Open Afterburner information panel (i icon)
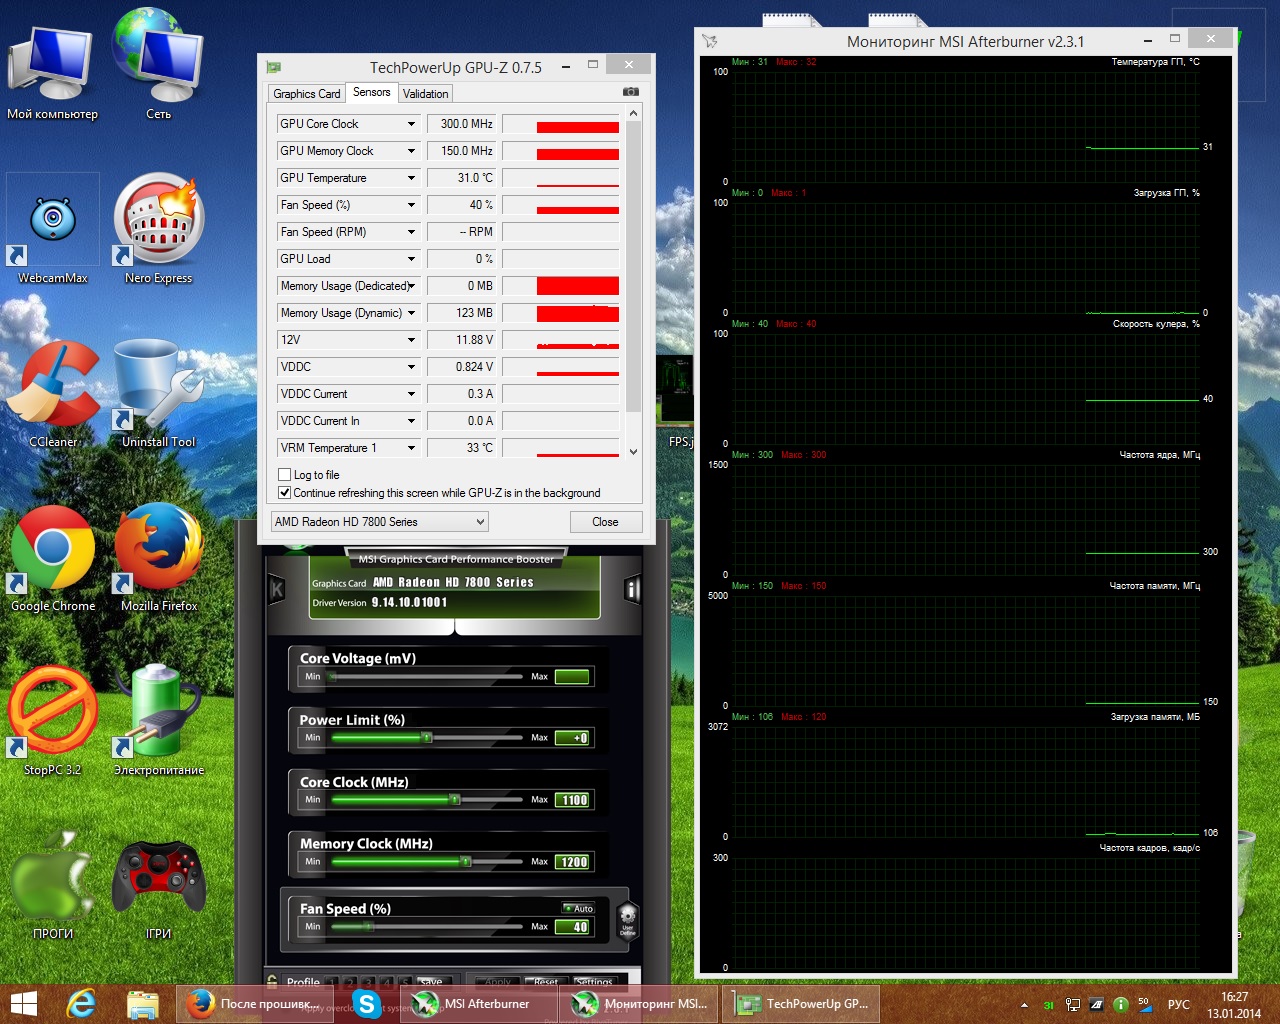 (632, 589)
